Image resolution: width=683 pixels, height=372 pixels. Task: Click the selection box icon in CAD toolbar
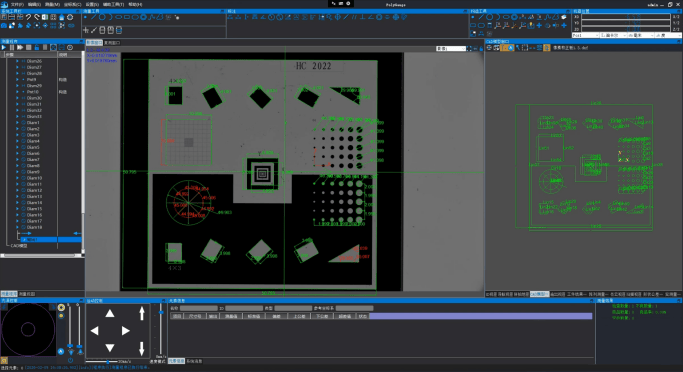pos(525,48)
